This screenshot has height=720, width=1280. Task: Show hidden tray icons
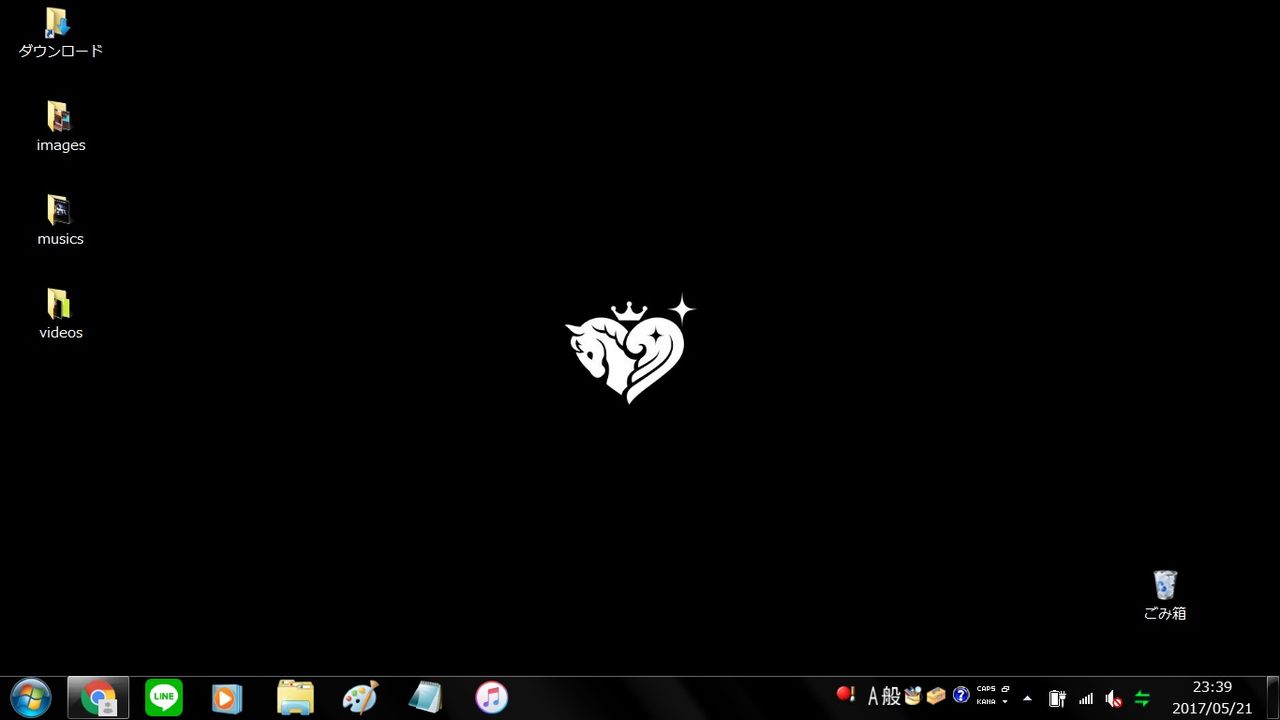point(1027,698)
